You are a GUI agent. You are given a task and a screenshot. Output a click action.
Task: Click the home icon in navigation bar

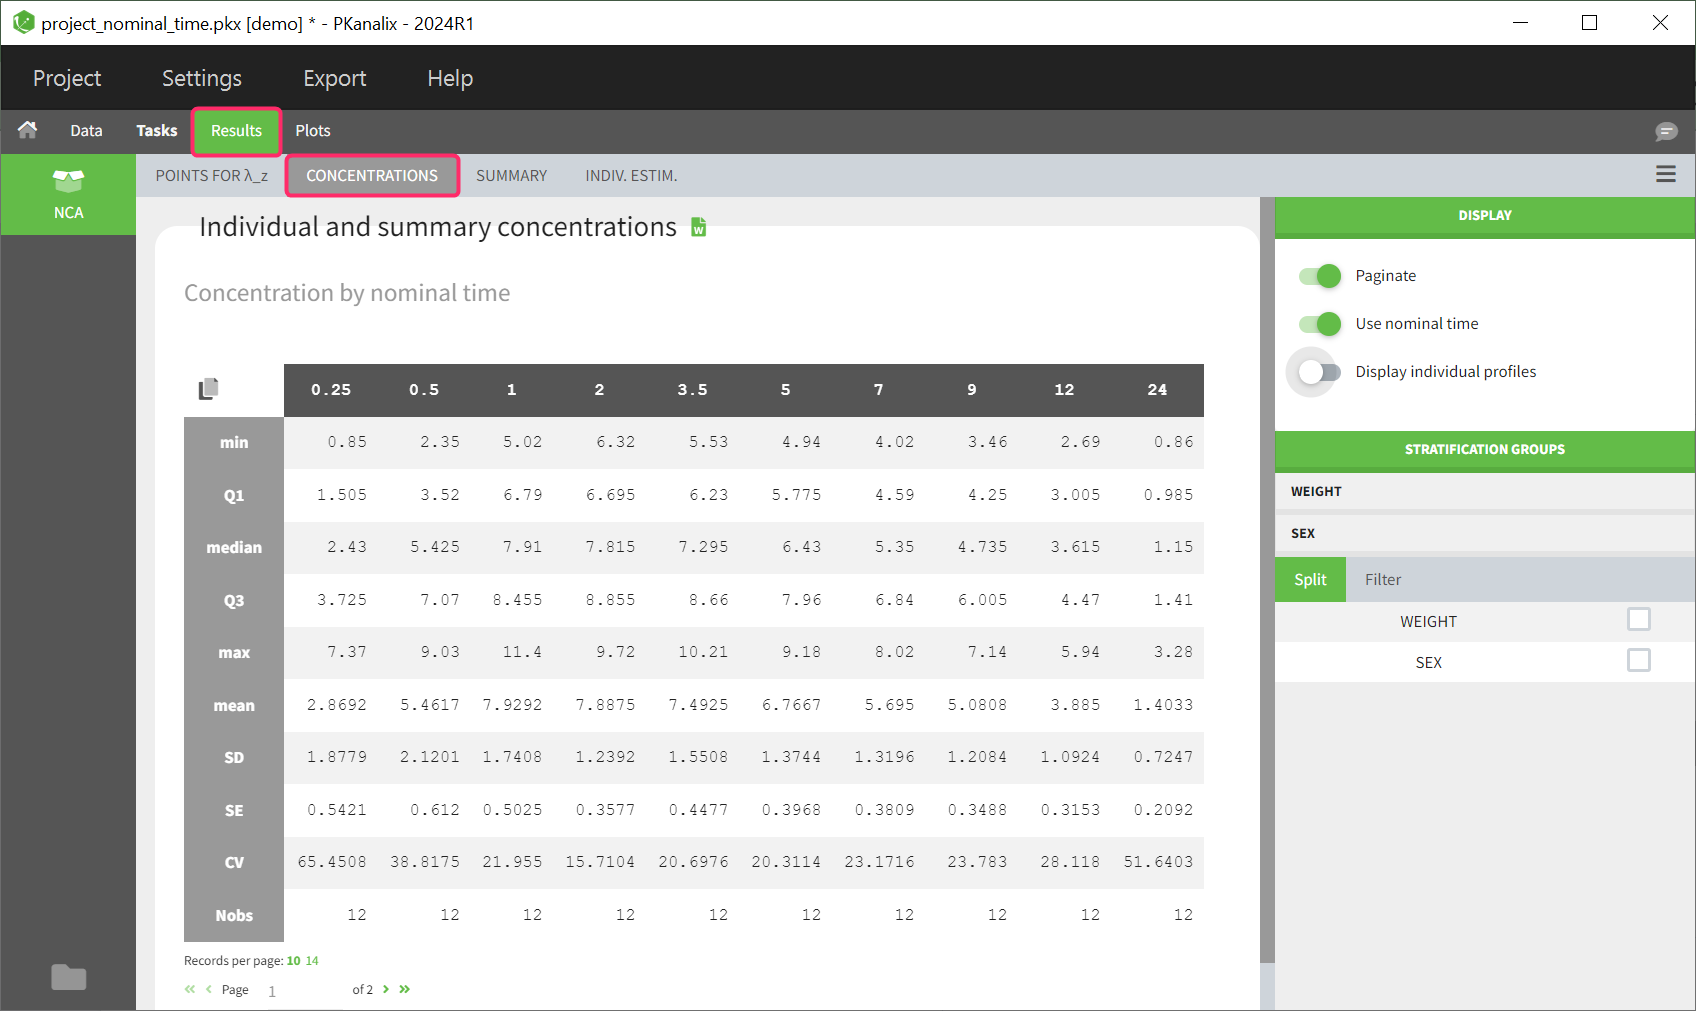[x=28, y=130]
